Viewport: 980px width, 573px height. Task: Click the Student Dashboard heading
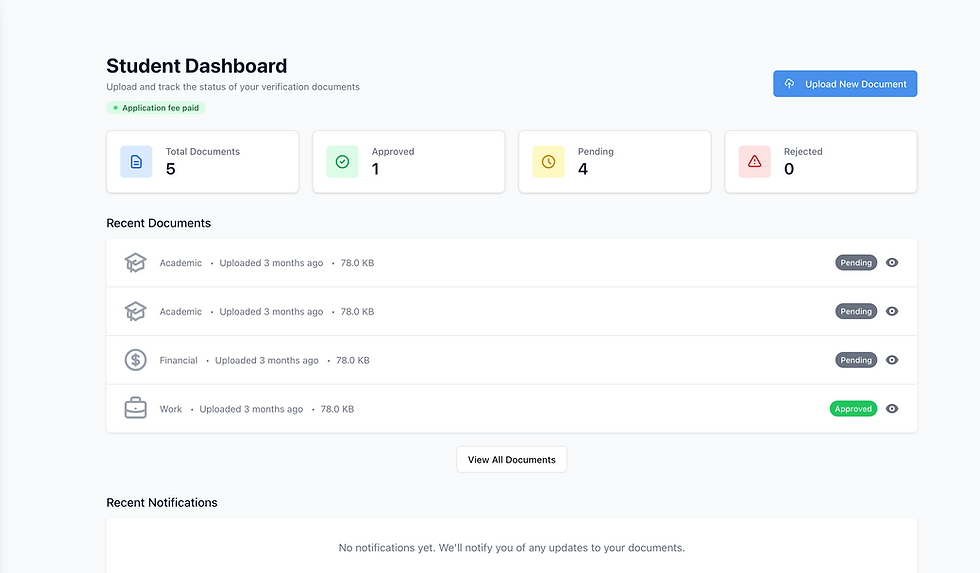(196, 66)
